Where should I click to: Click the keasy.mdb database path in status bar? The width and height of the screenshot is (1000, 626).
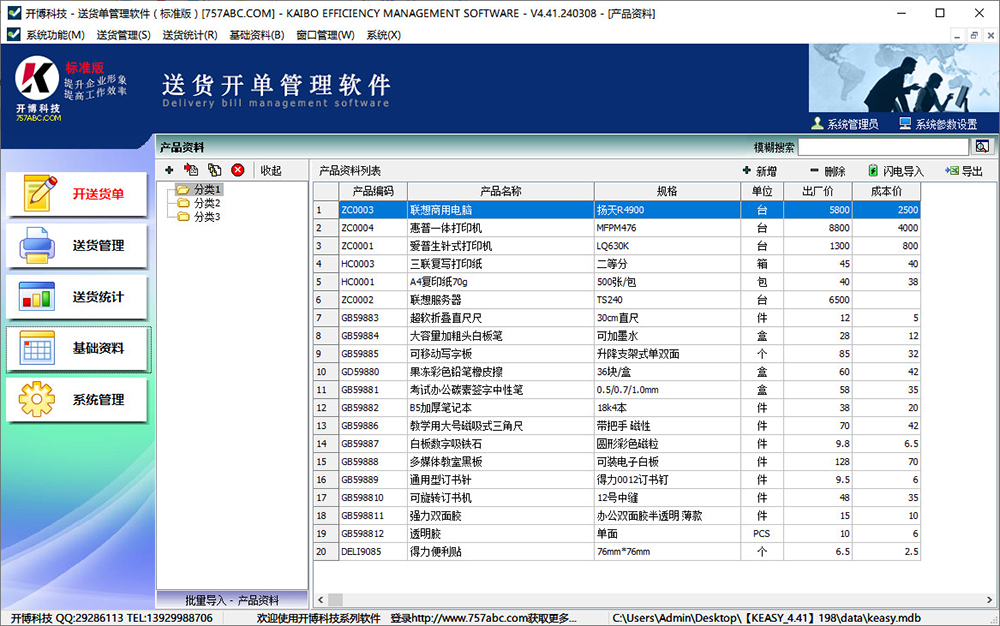766,618
